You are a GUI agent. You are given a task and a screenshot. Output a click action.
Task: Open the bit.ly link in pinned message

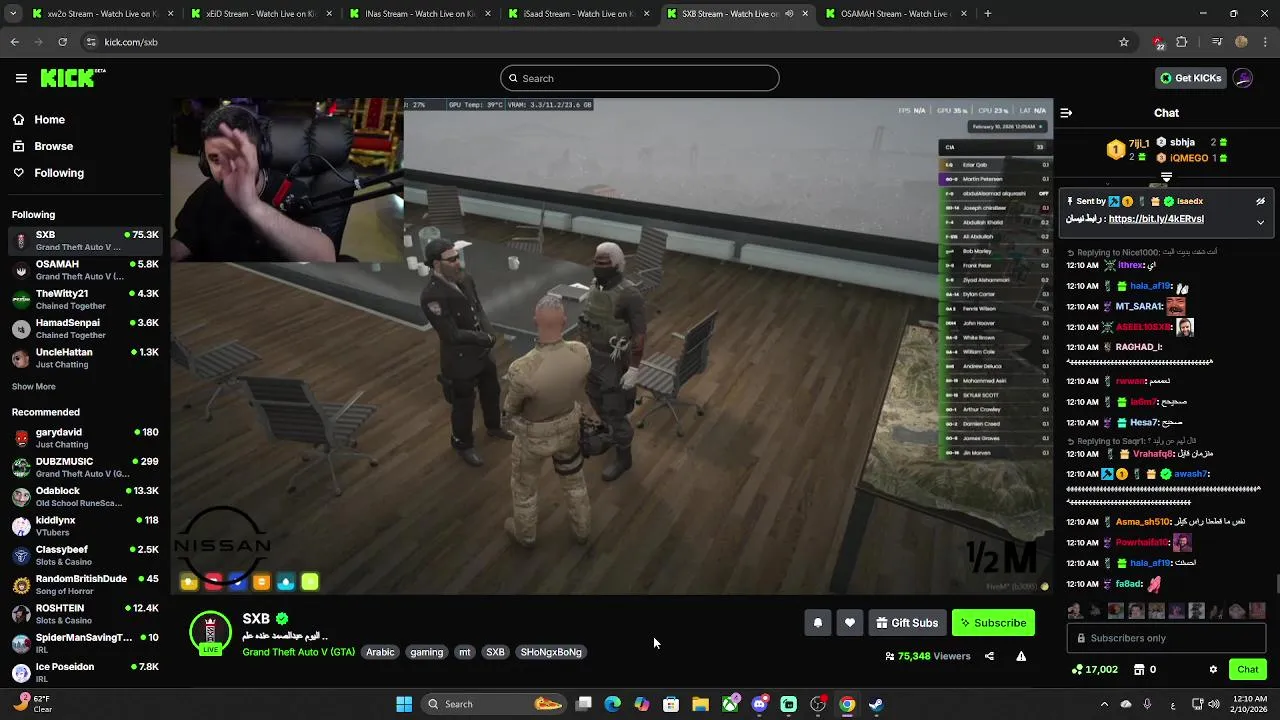(x=1156, y=219)
